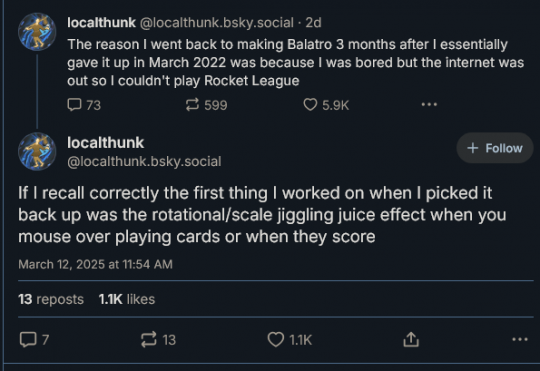Open the parent post text about Rocket League
The height and width of the screenshot is (371, 540).
(295, 62)
